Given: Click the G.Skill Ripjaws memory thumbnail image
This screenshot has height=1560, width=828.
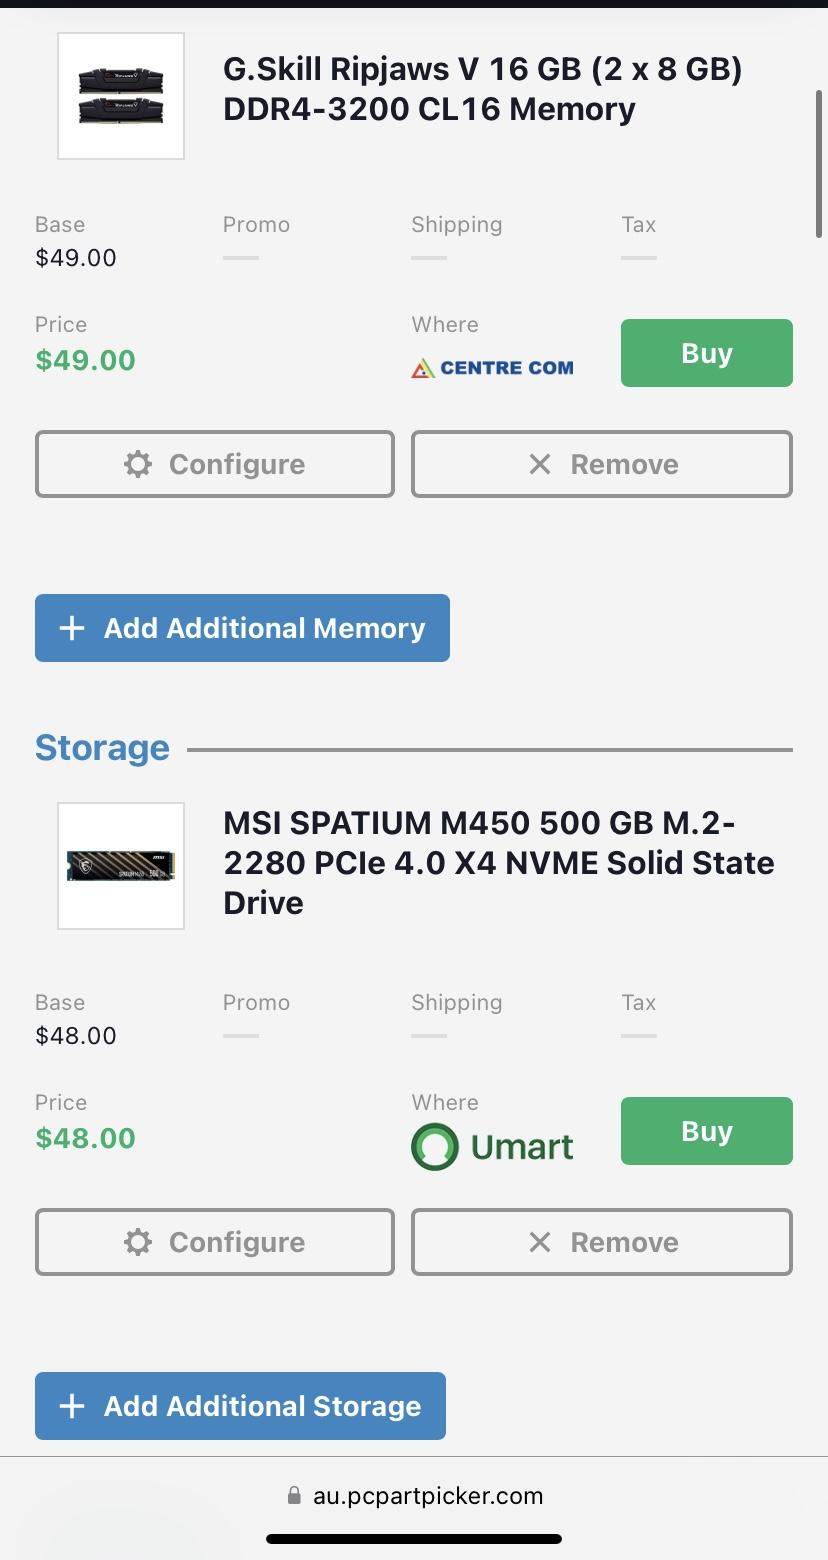Looking at the screenshot, I should pos(121,96).
